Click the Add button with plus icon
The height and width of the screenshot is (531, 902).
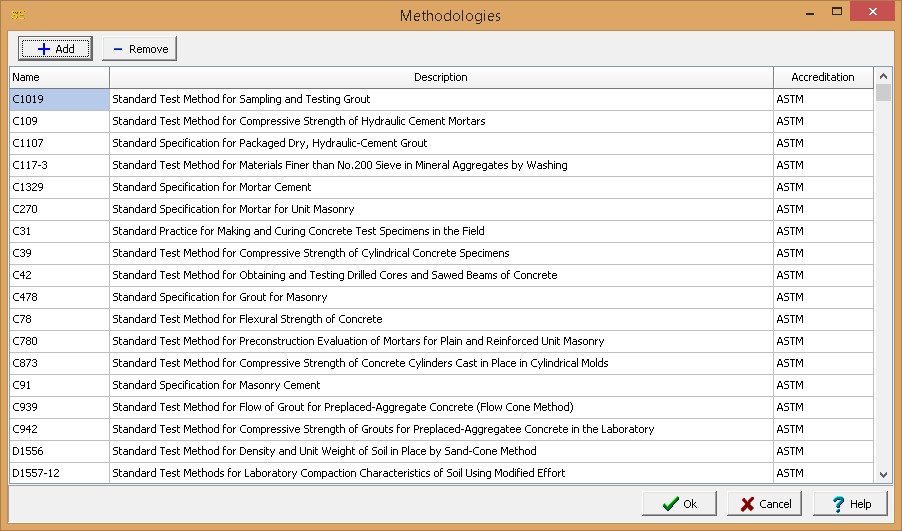(55, 49)
